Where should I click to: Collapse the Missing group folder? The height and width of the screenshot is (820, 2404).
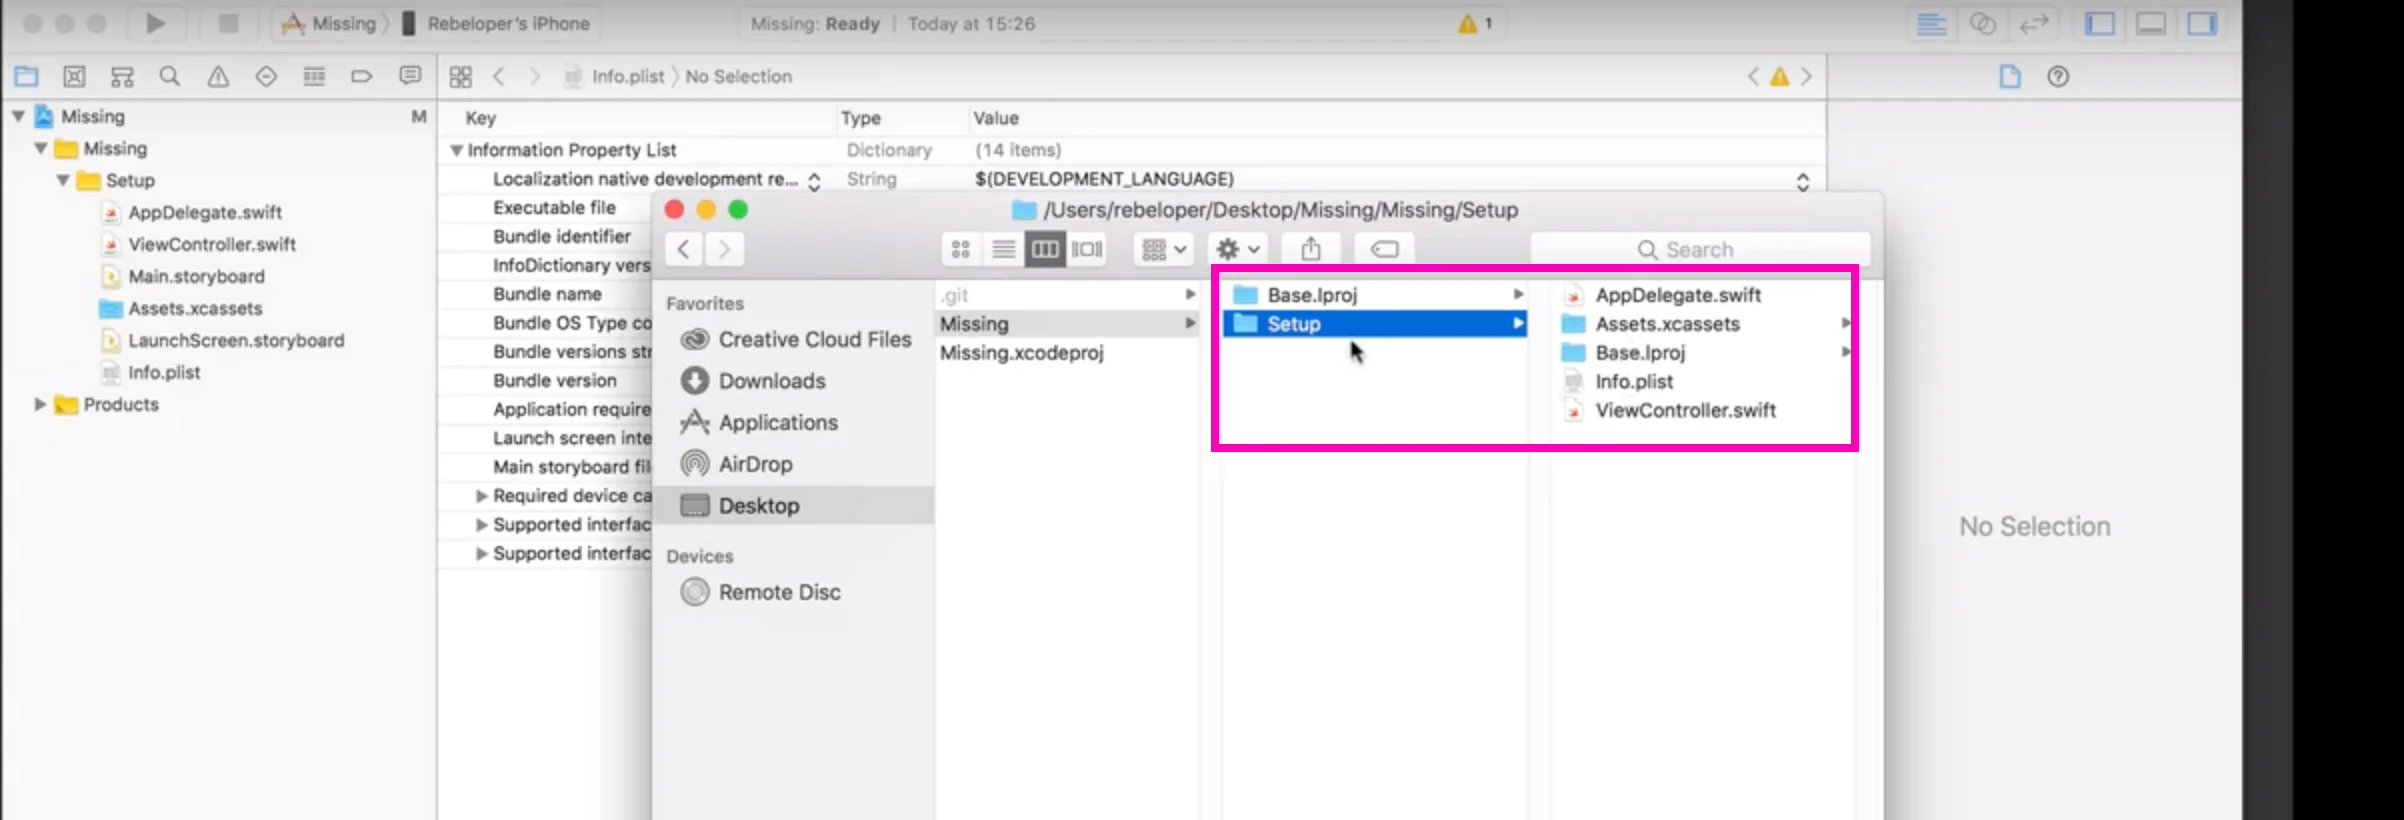(x=41, y=148)
